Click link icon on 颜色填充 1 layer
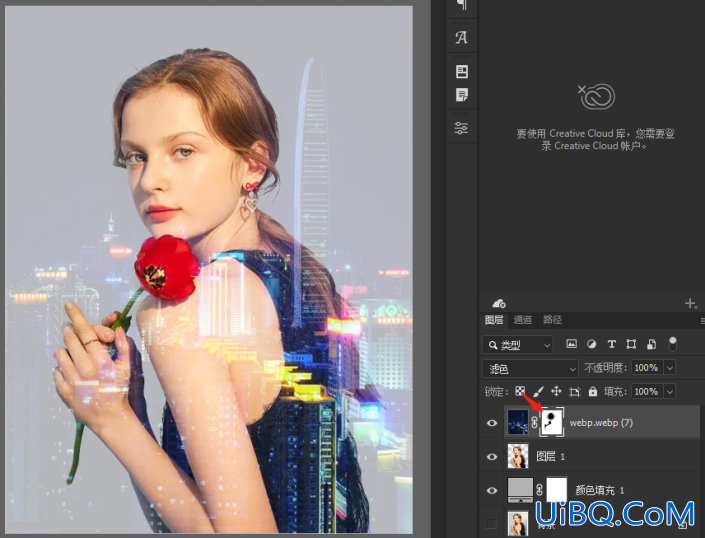Image resolution: width=705 pixels, height=538 pixels. (x=540, y=489)
